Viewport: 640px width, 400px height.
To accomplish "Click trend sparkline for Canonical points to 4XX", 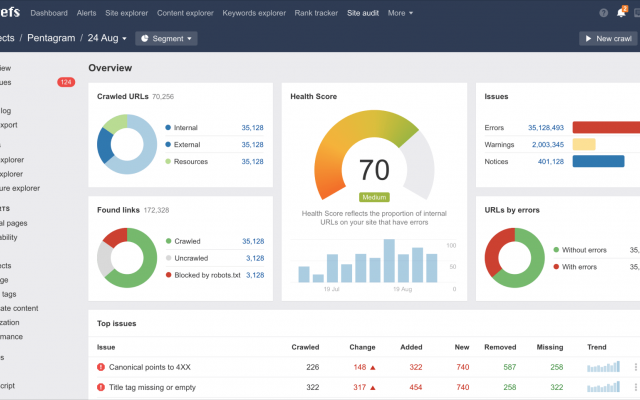I will [x=603, y=367].
